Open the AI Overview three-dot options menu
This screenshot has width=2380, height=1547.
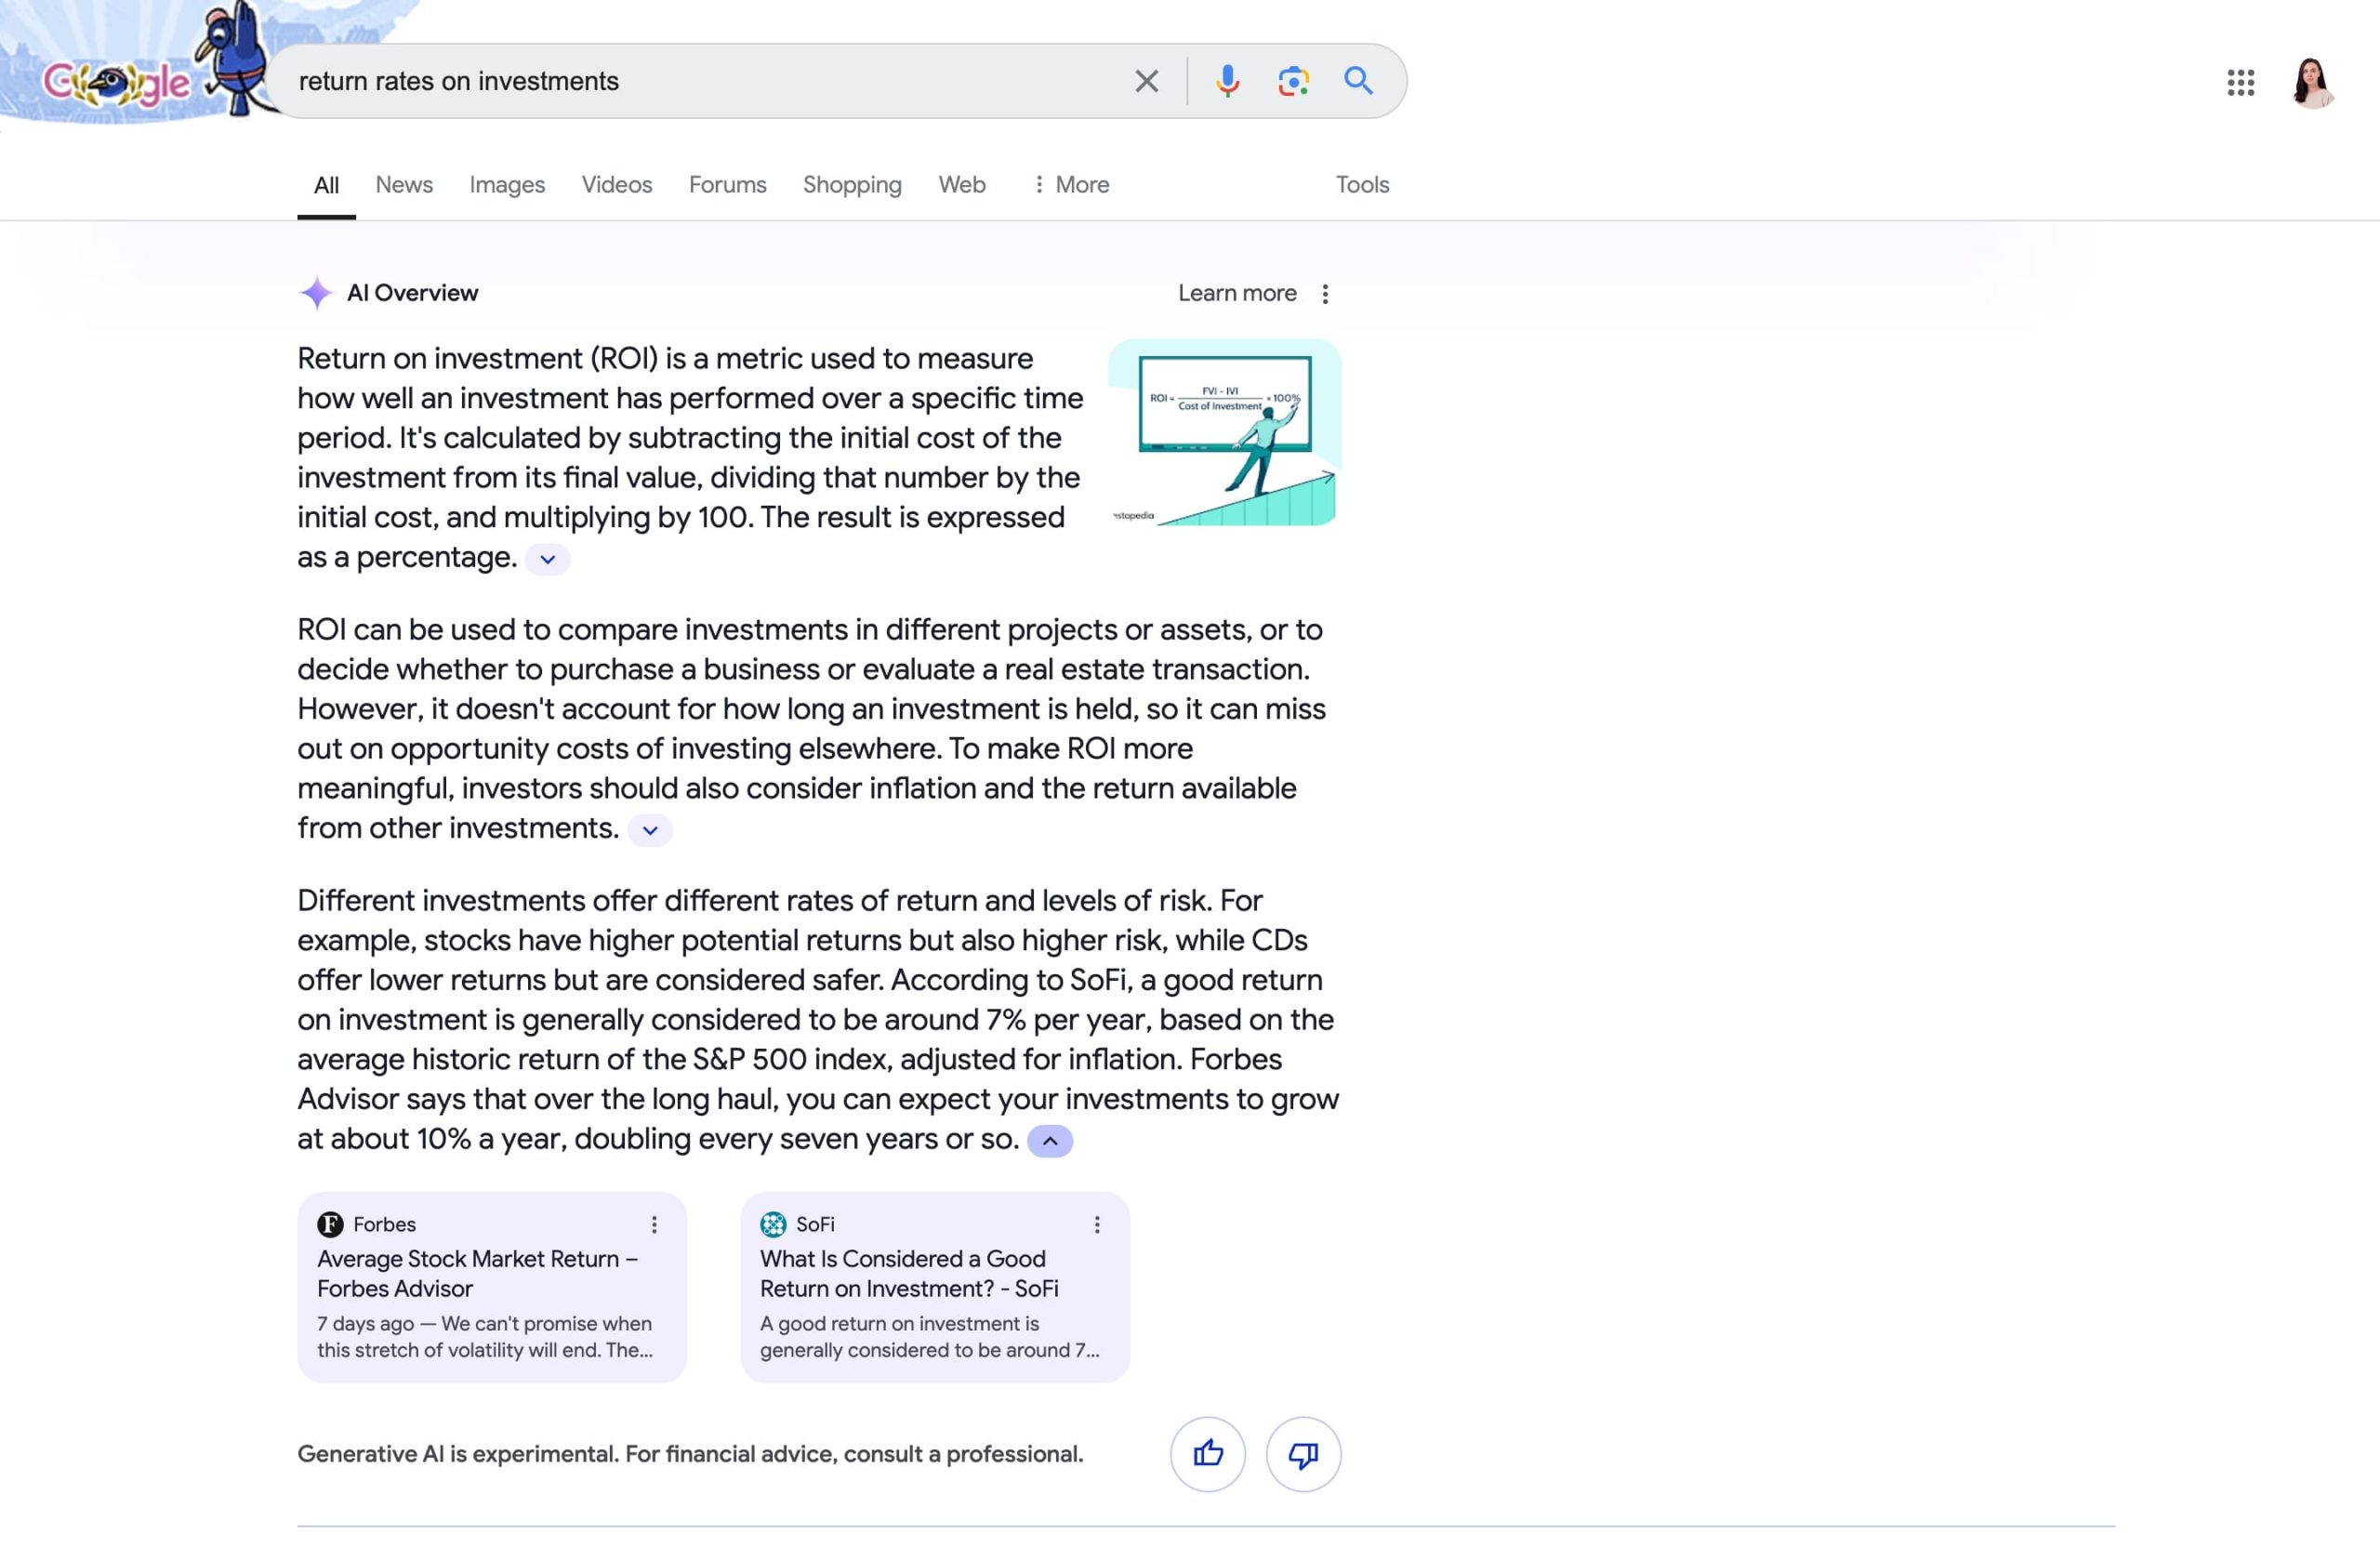[x=1325, y=293]
